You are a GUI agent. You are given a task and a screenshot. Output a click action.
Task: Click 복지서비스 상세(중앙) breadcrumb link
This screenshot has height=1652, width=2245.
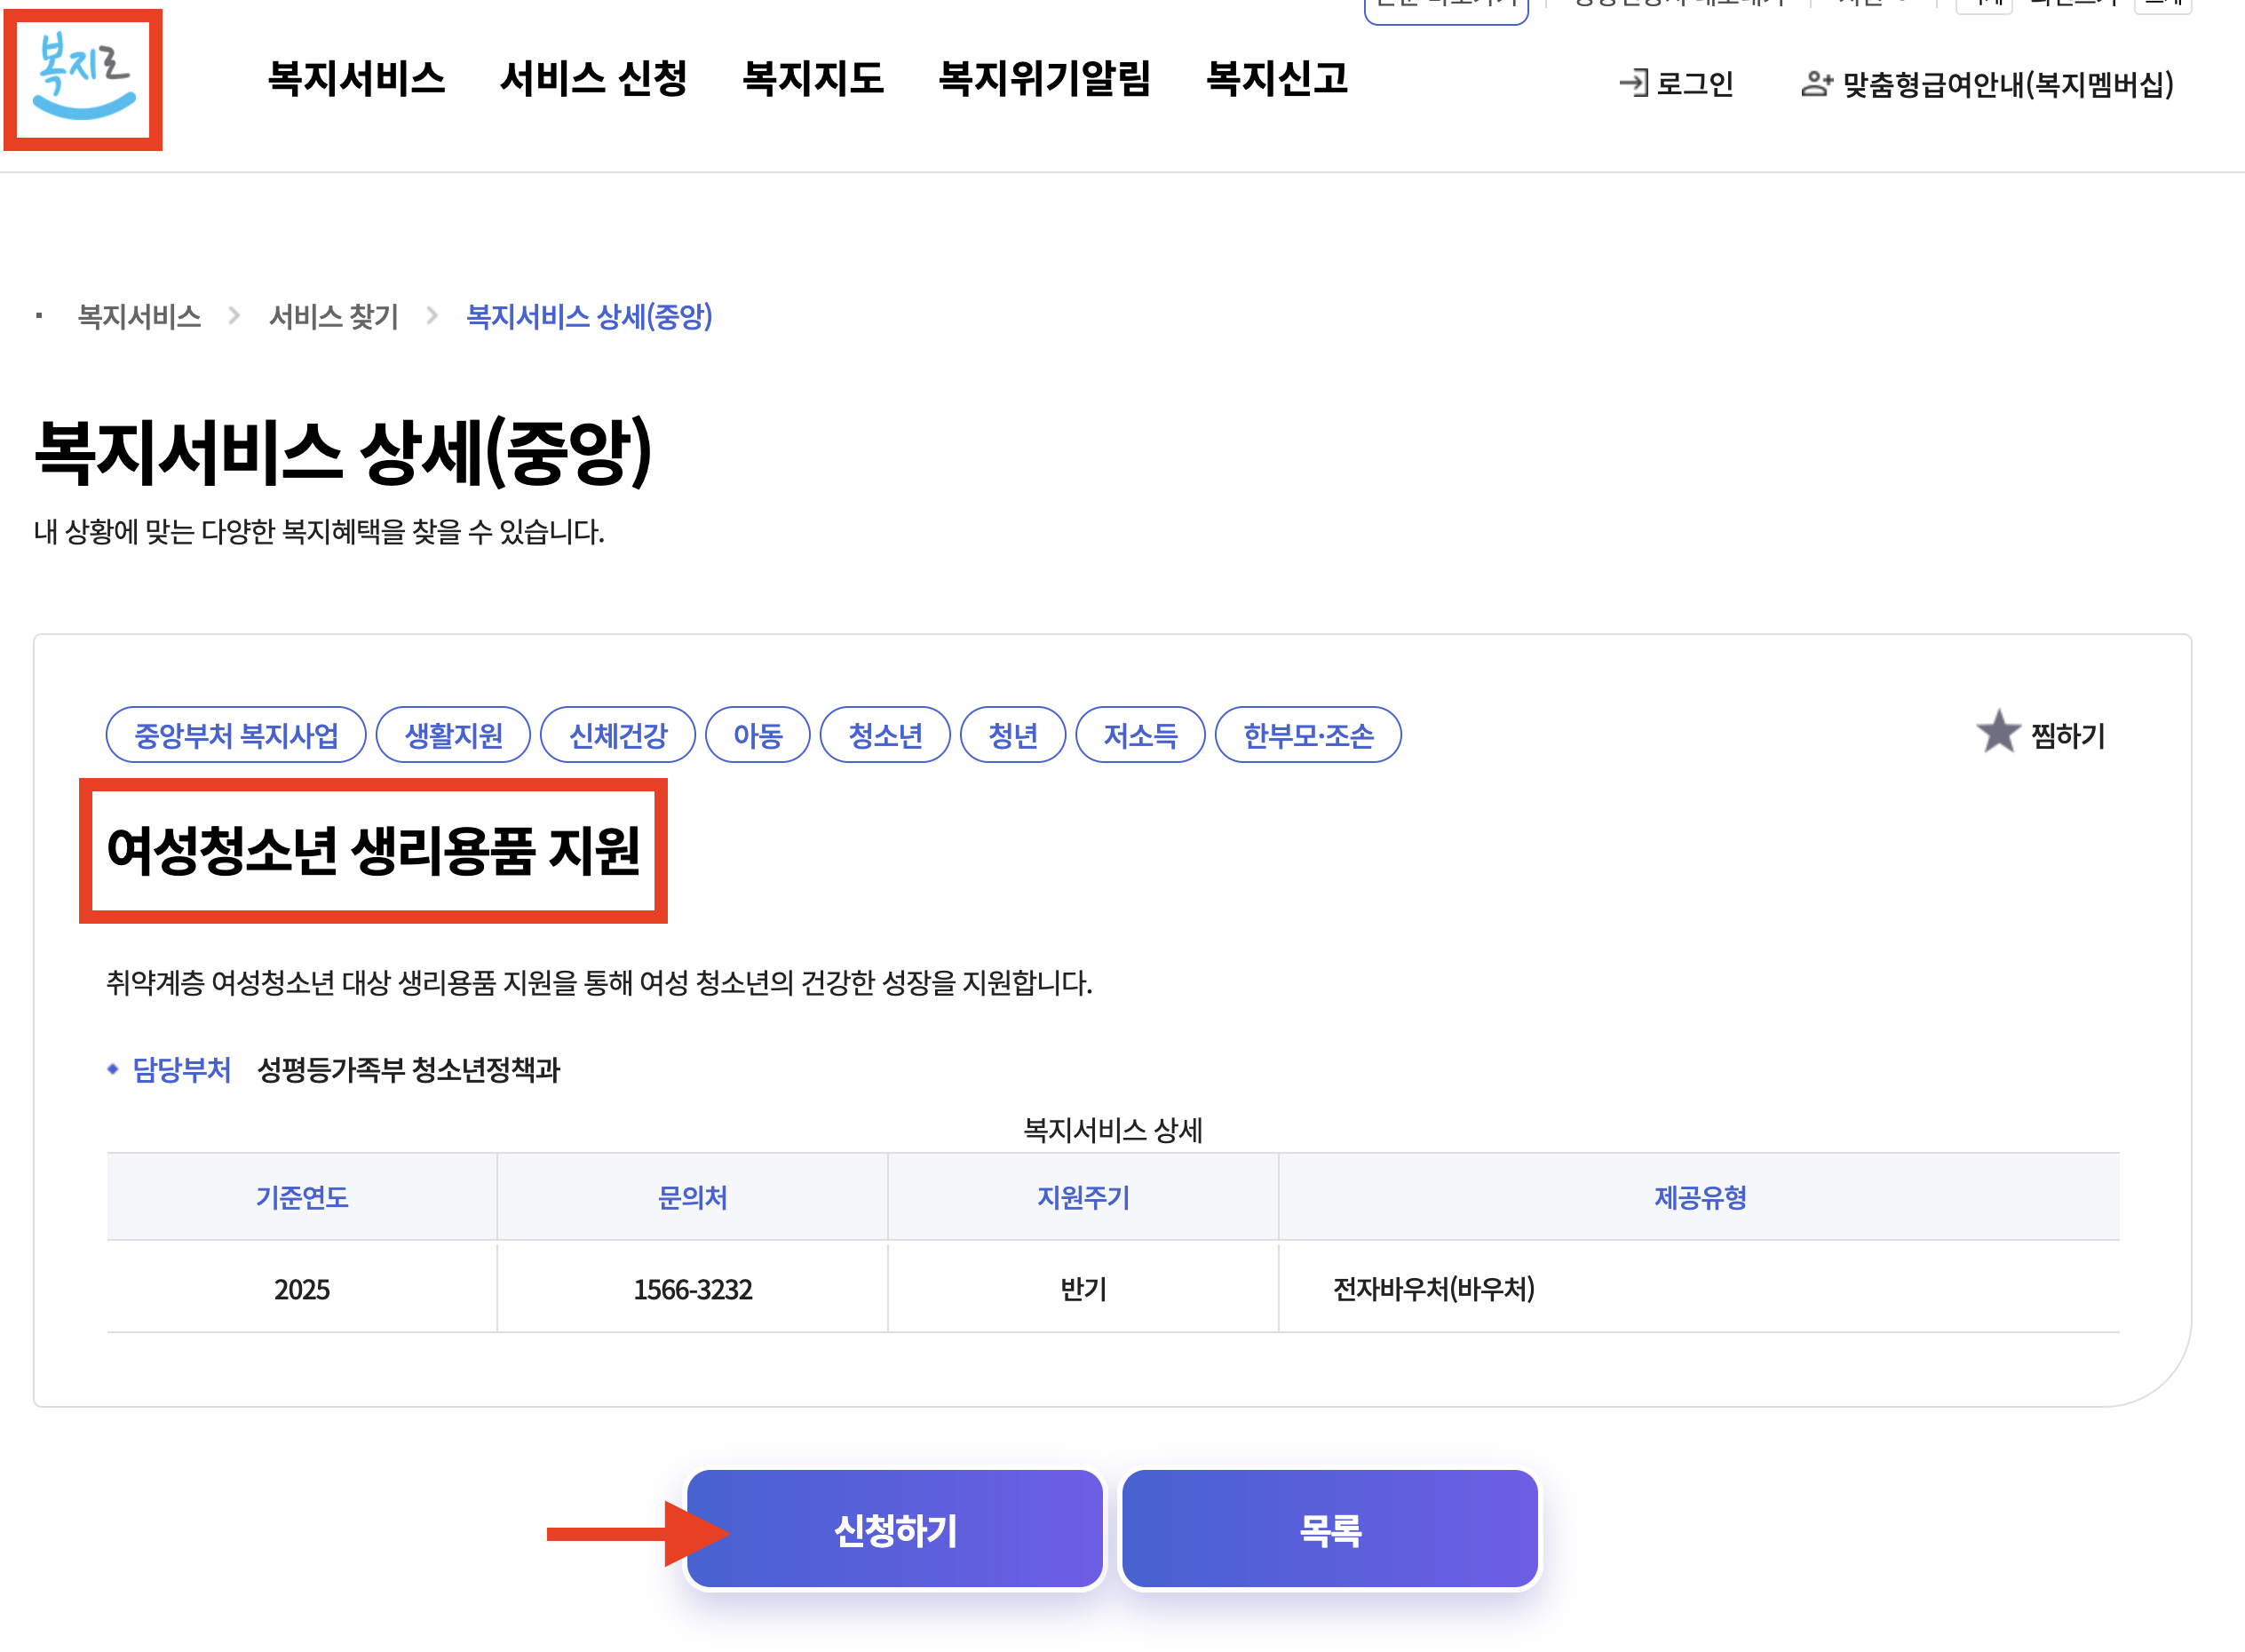(x=589, y=317)
